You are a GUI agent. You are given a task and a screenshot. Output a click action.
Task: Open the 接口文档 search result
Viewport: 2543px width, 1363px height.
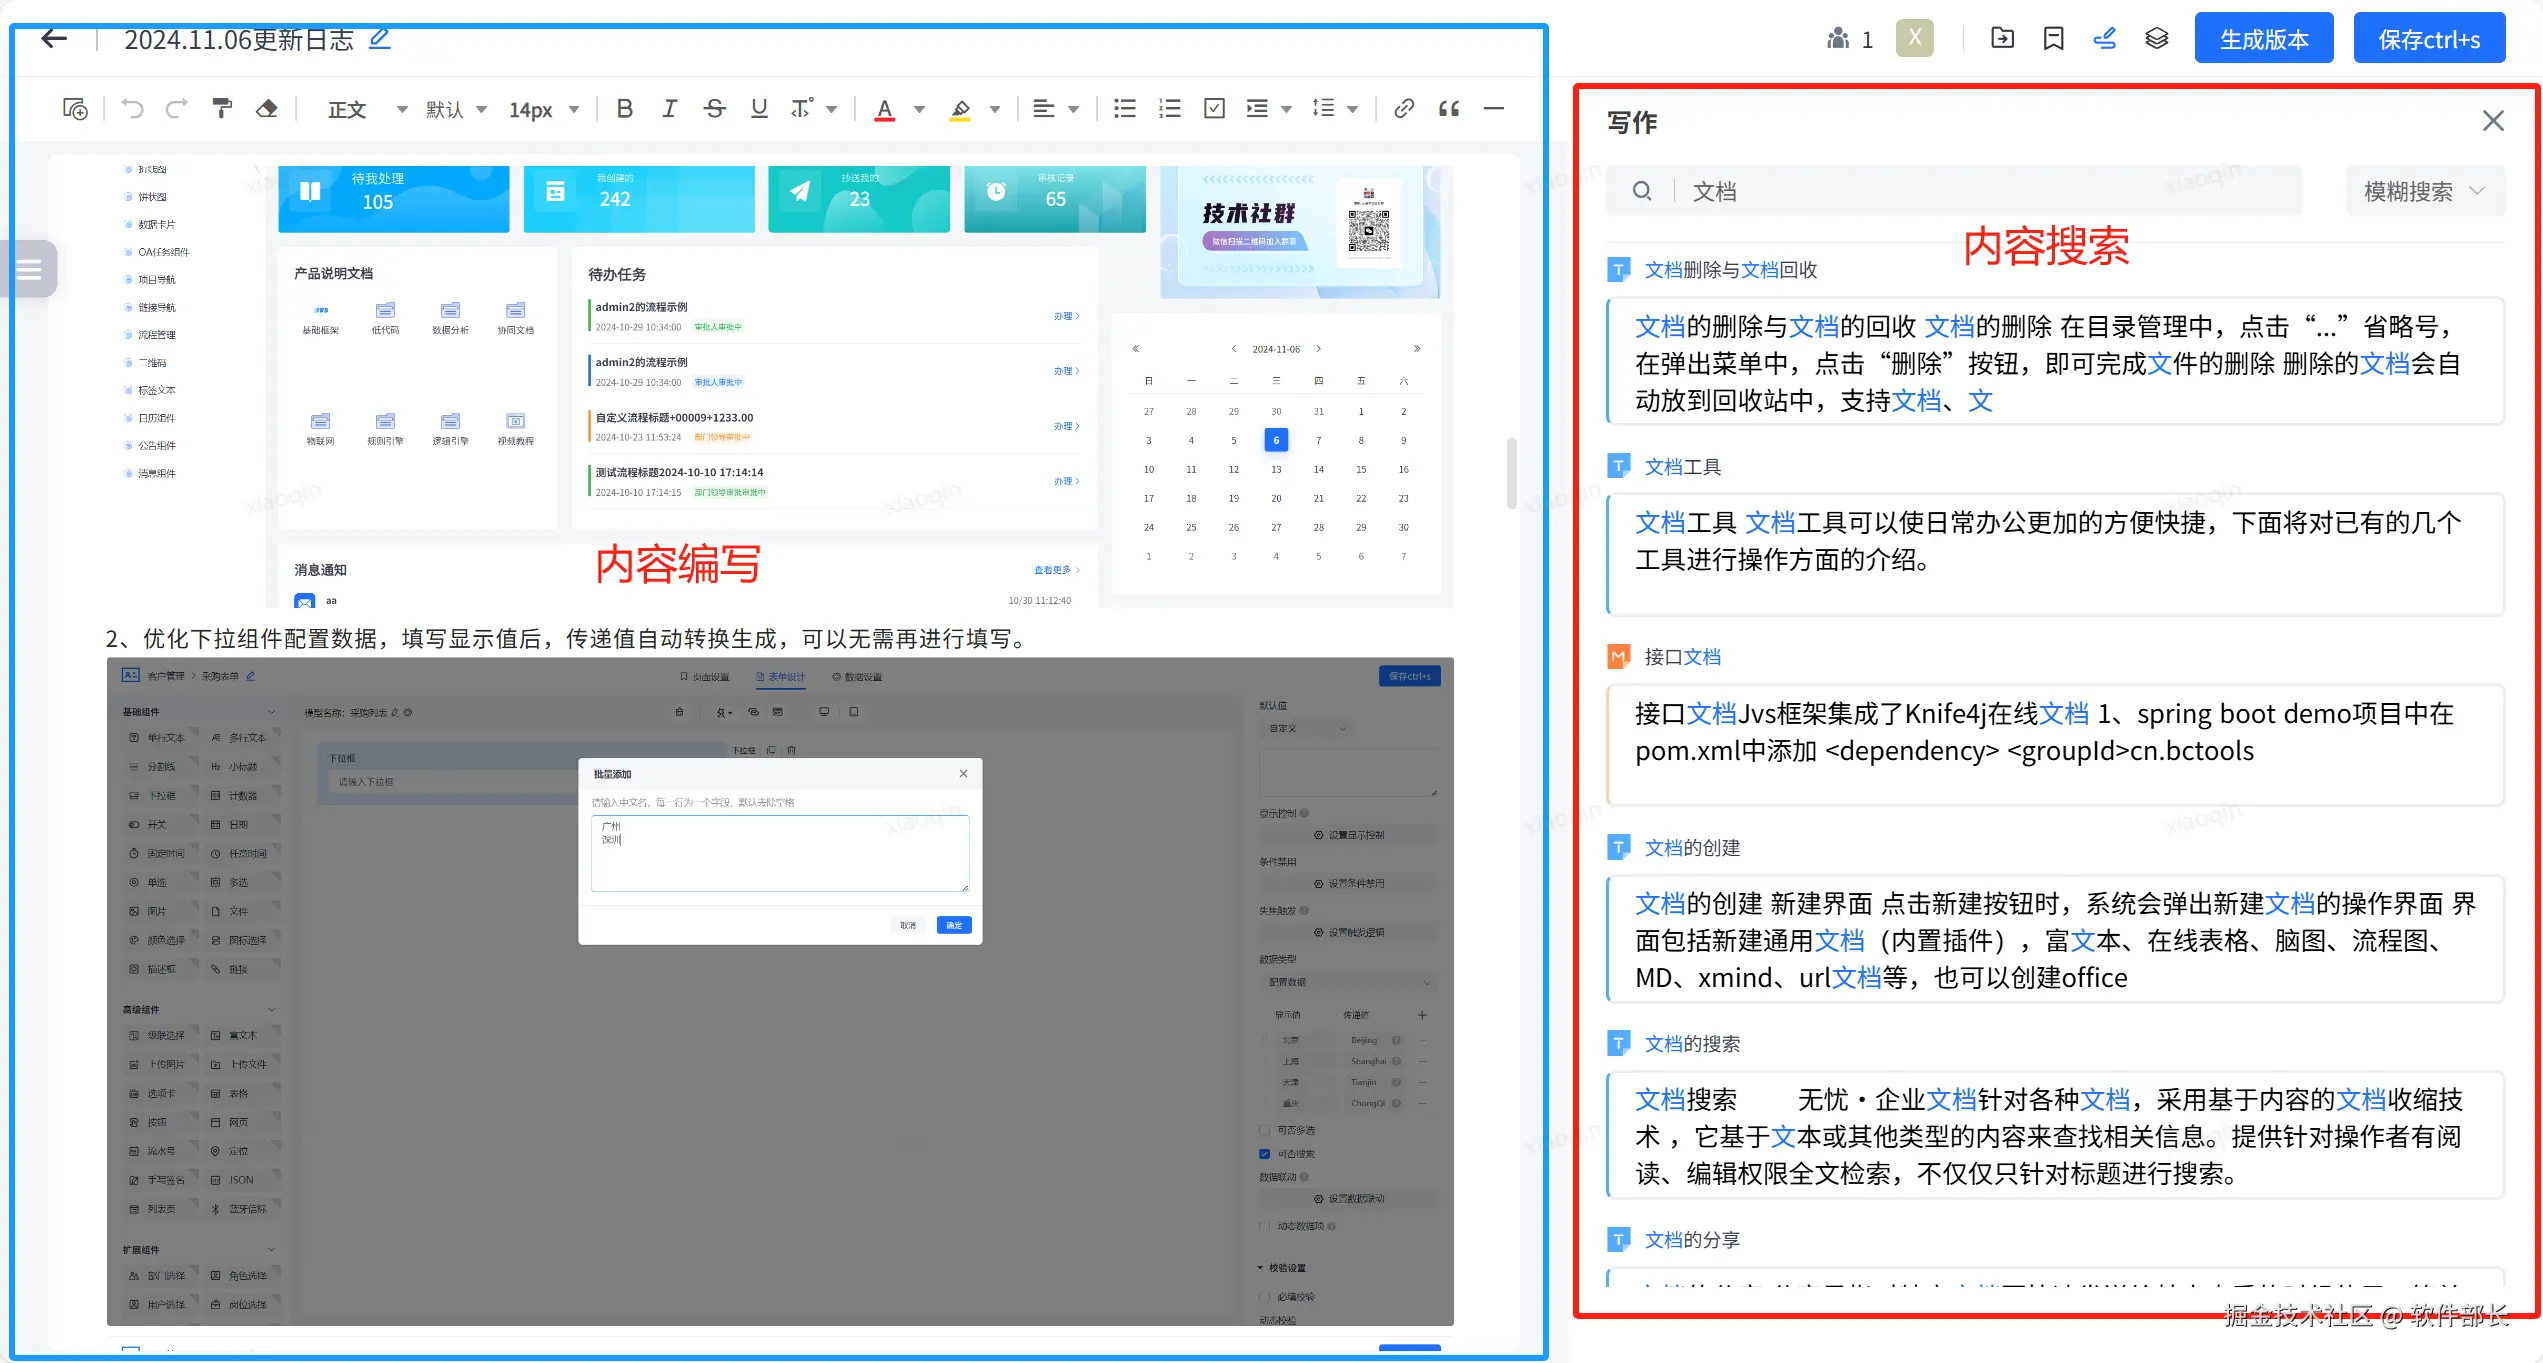tap(1682, 657)
